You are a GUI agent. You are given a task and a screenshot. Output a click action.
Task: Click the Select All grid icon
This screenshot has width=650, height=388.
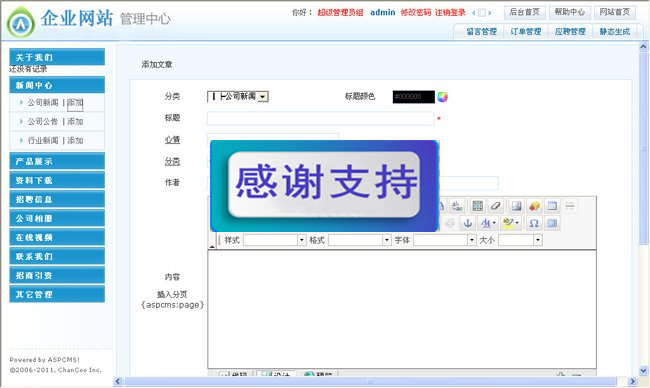point(478,206)
